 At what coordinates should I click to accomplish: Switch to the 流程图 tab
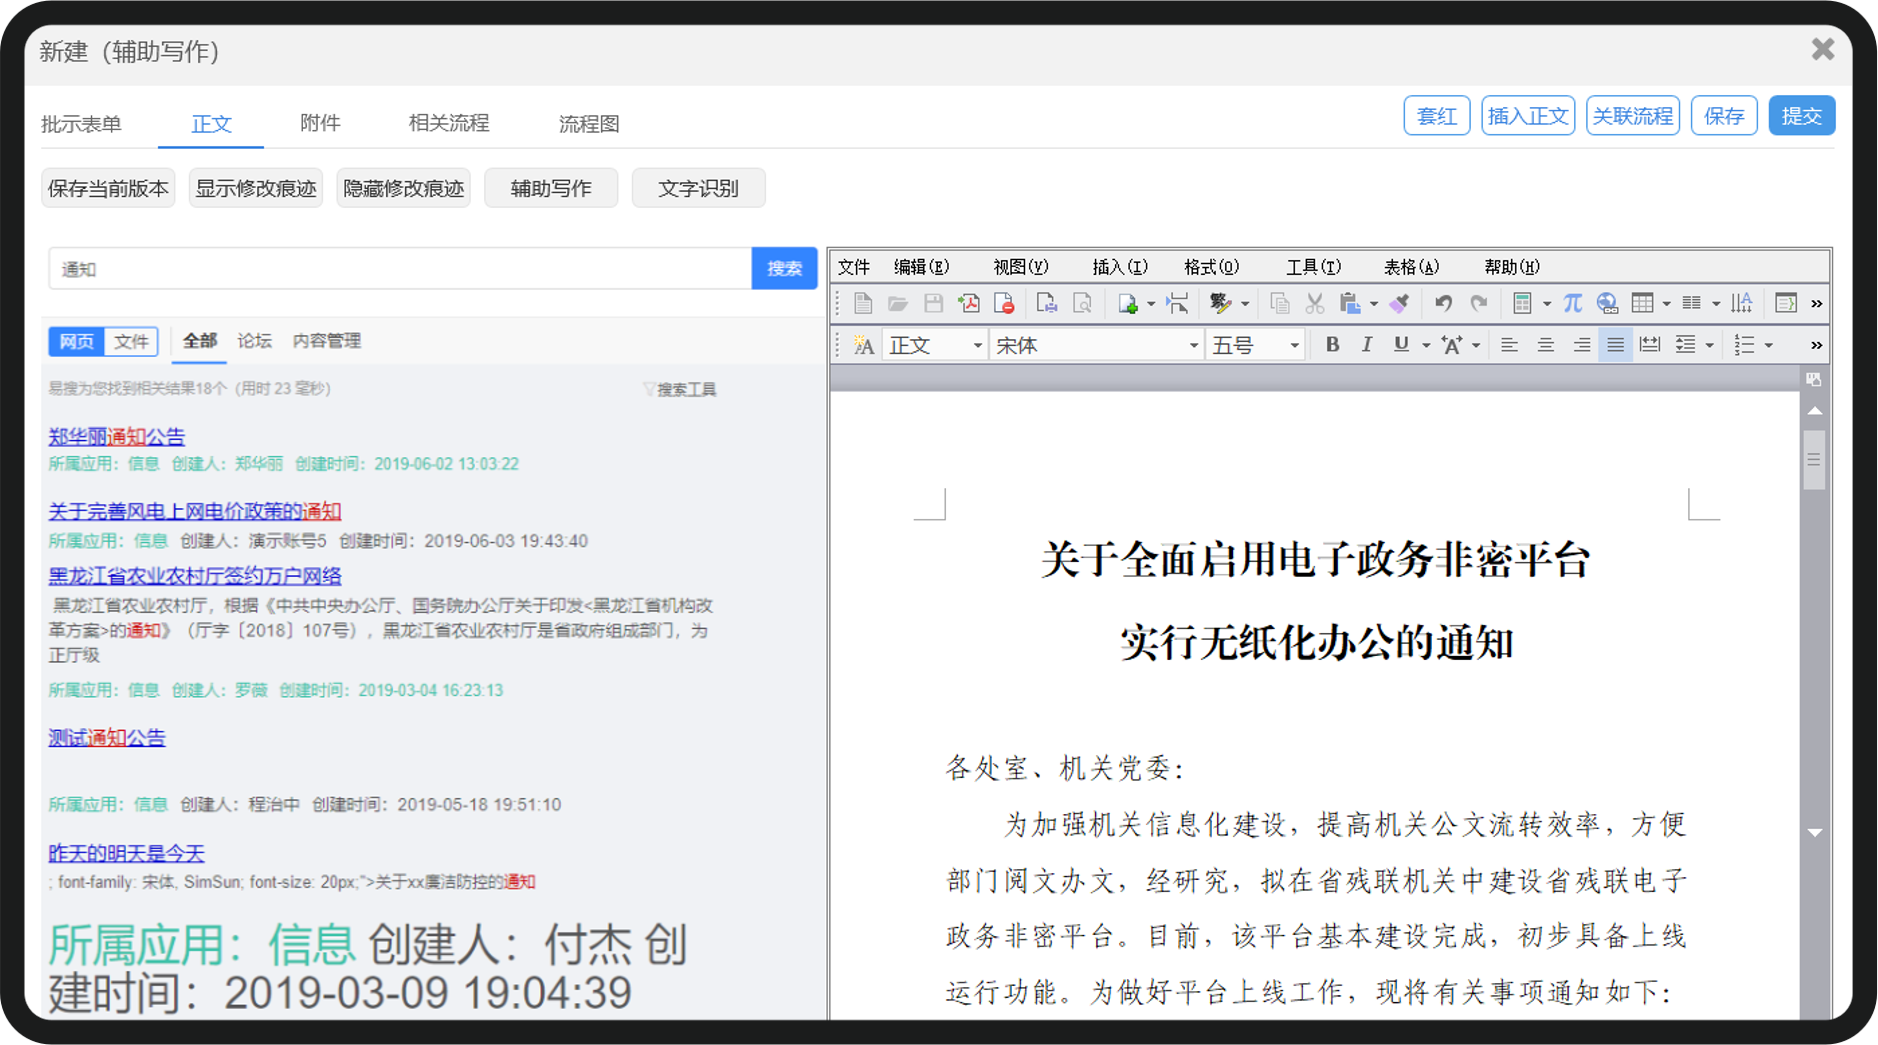coord(589,123)
